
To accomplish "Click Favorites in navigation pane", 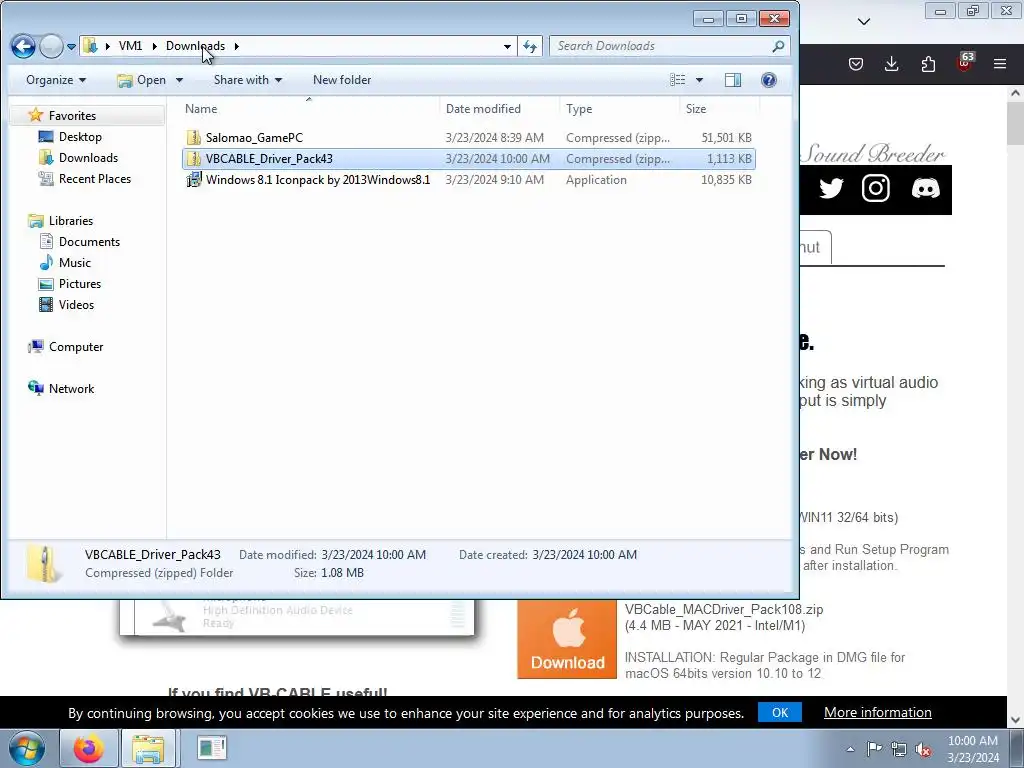I will (72, 116).
